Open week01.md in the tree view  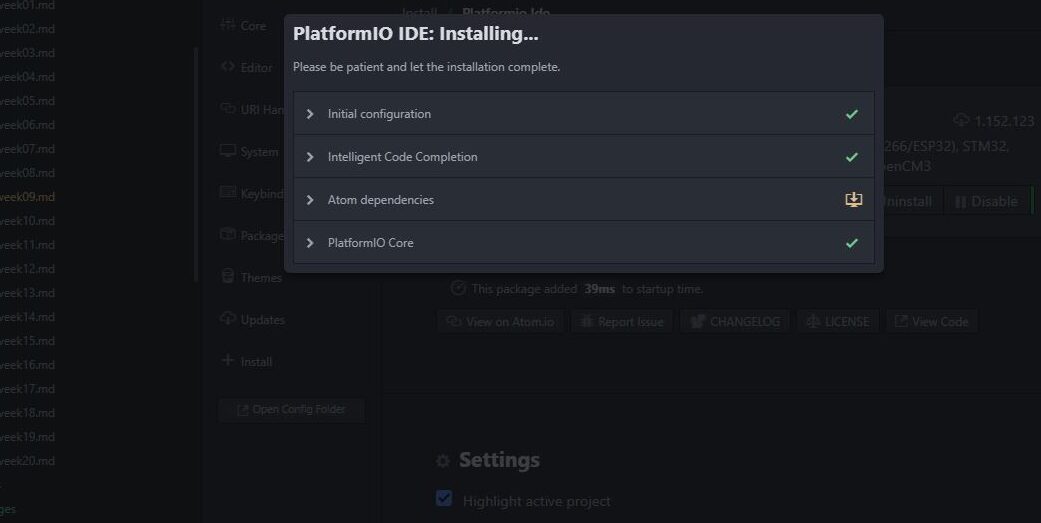click(x=27, y=5)
